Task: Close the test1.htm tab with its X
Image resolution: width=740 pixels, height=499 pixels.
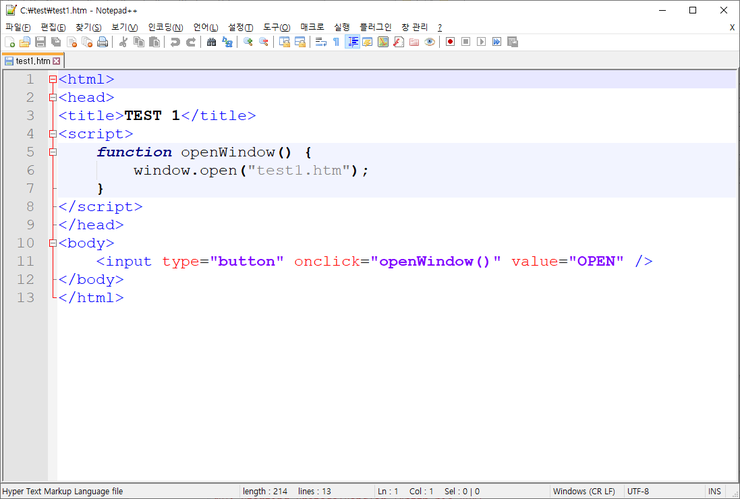Action: coord(57,61)
